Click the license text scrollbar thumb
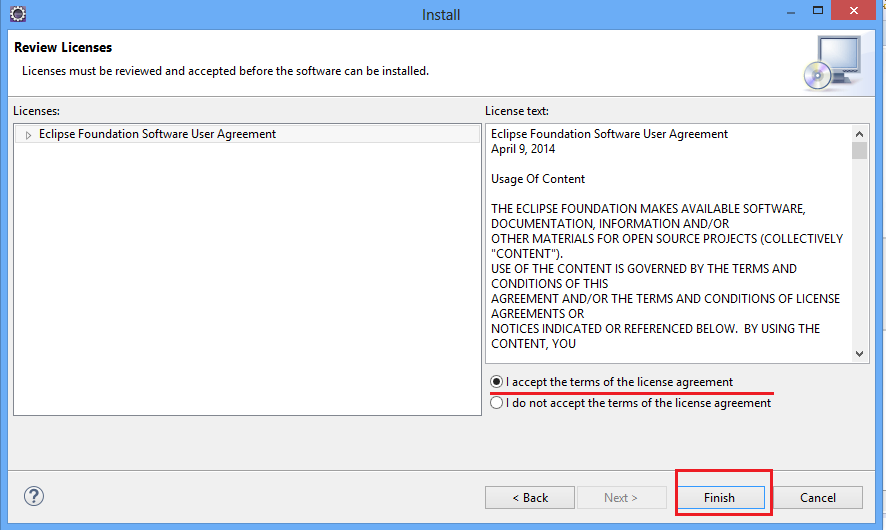The height and width of the screenshot is (530, 886). point(859,151)
